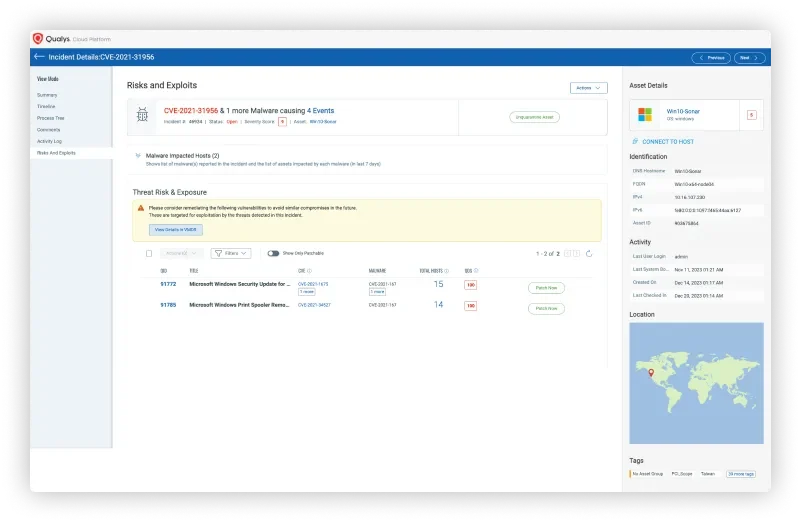Image resolution: width=801 pixels, height=522 pixels.
Task: Click the world map in Location
Action: tap(696, 383)
